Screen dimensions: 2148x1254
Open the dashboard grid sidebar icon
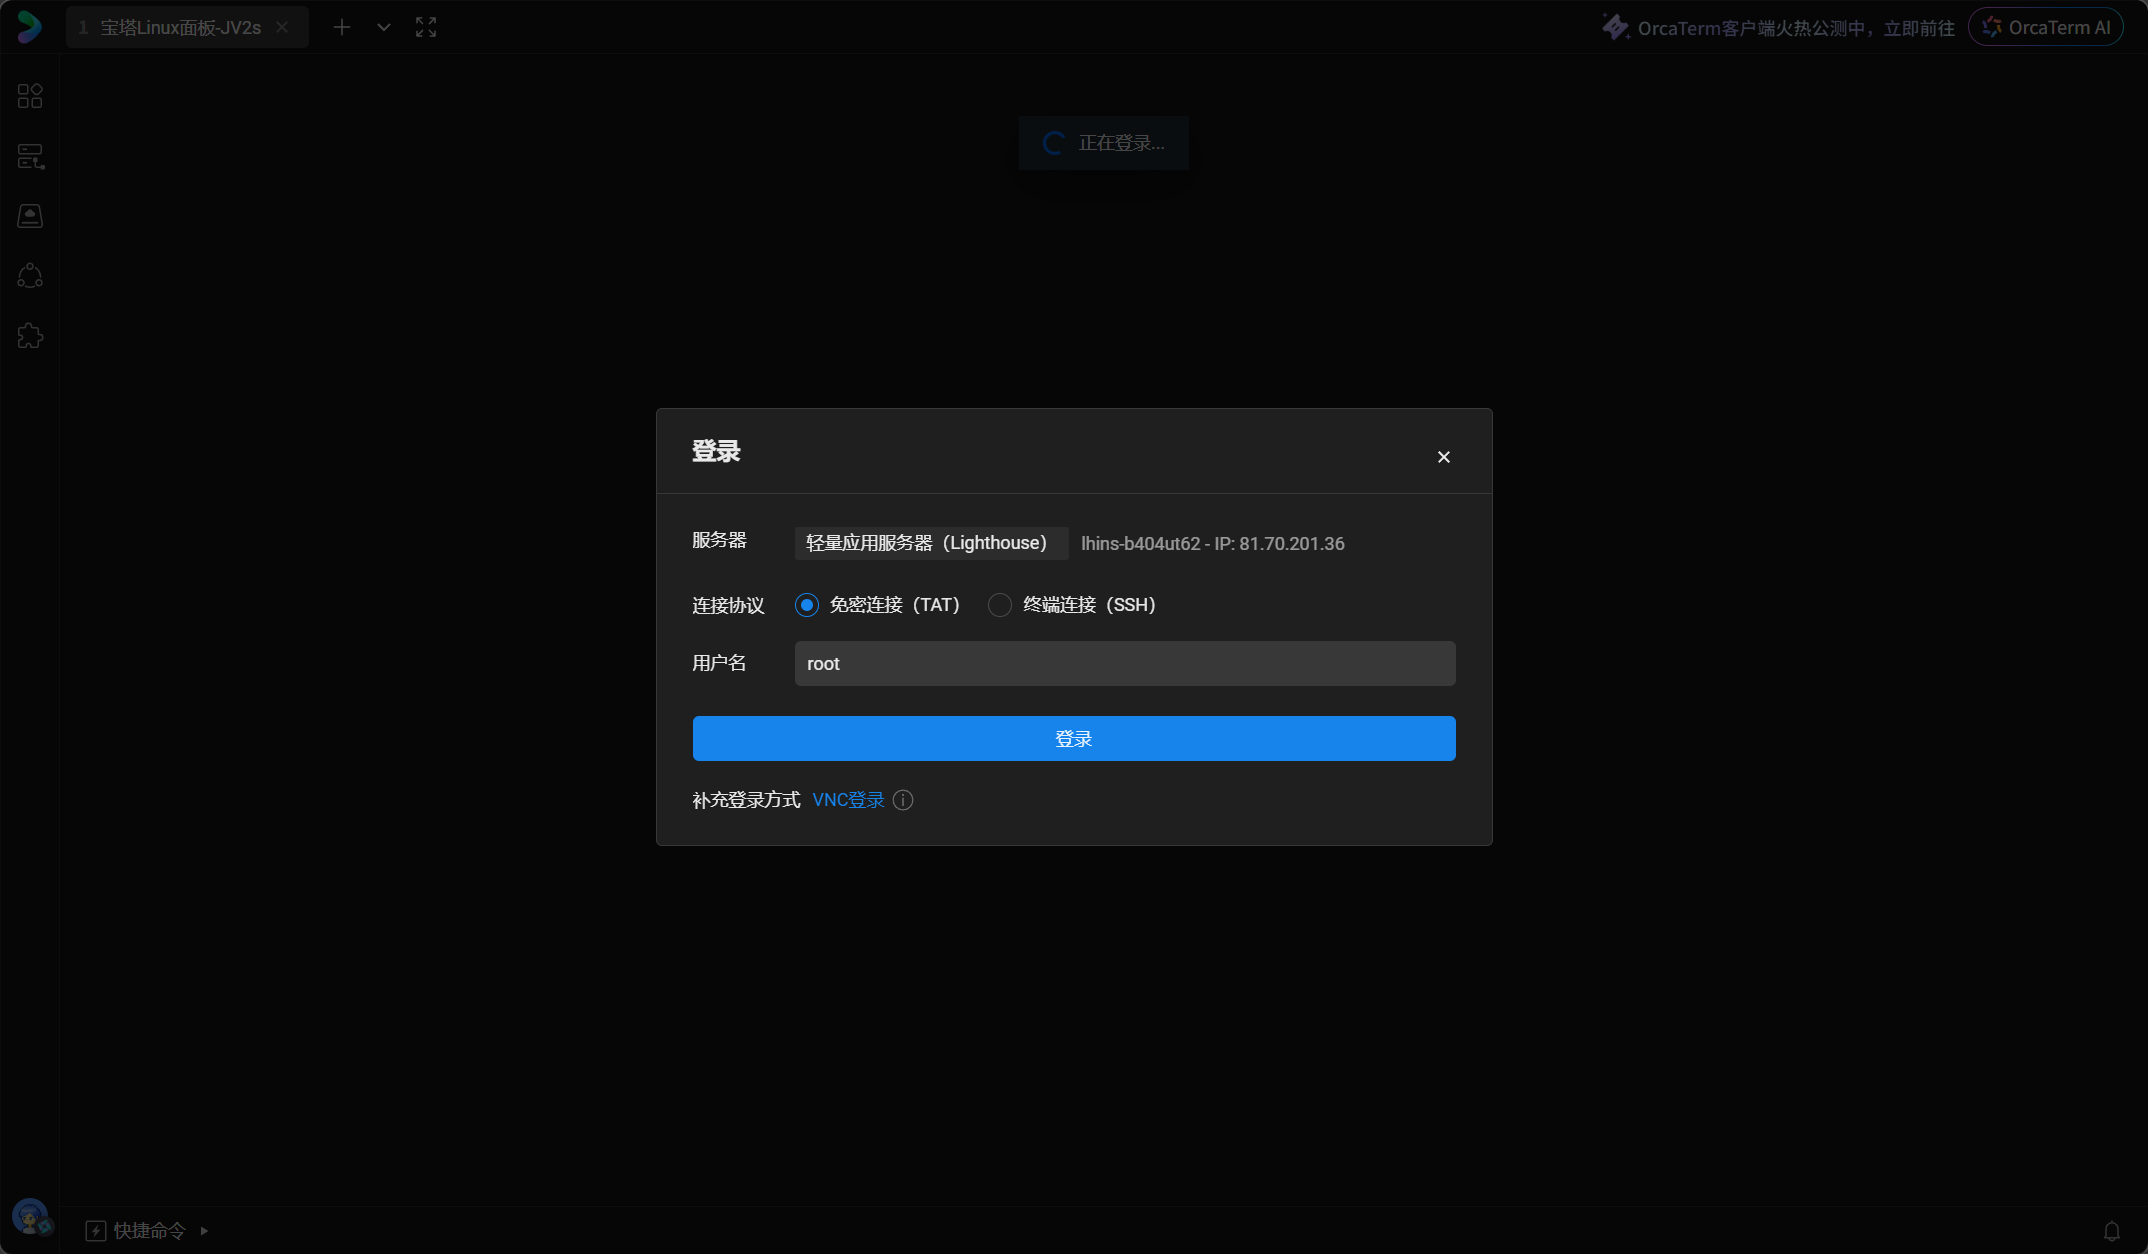tap(30, 96)
